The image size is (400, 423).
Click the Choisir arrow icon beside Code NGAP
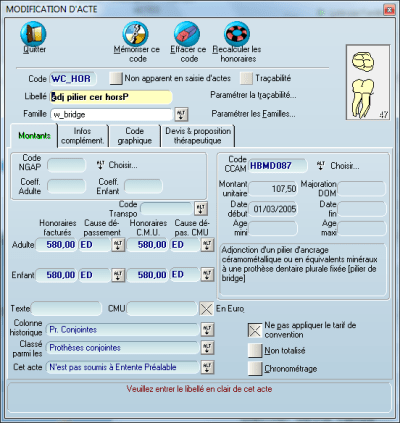tap(100, 165)
